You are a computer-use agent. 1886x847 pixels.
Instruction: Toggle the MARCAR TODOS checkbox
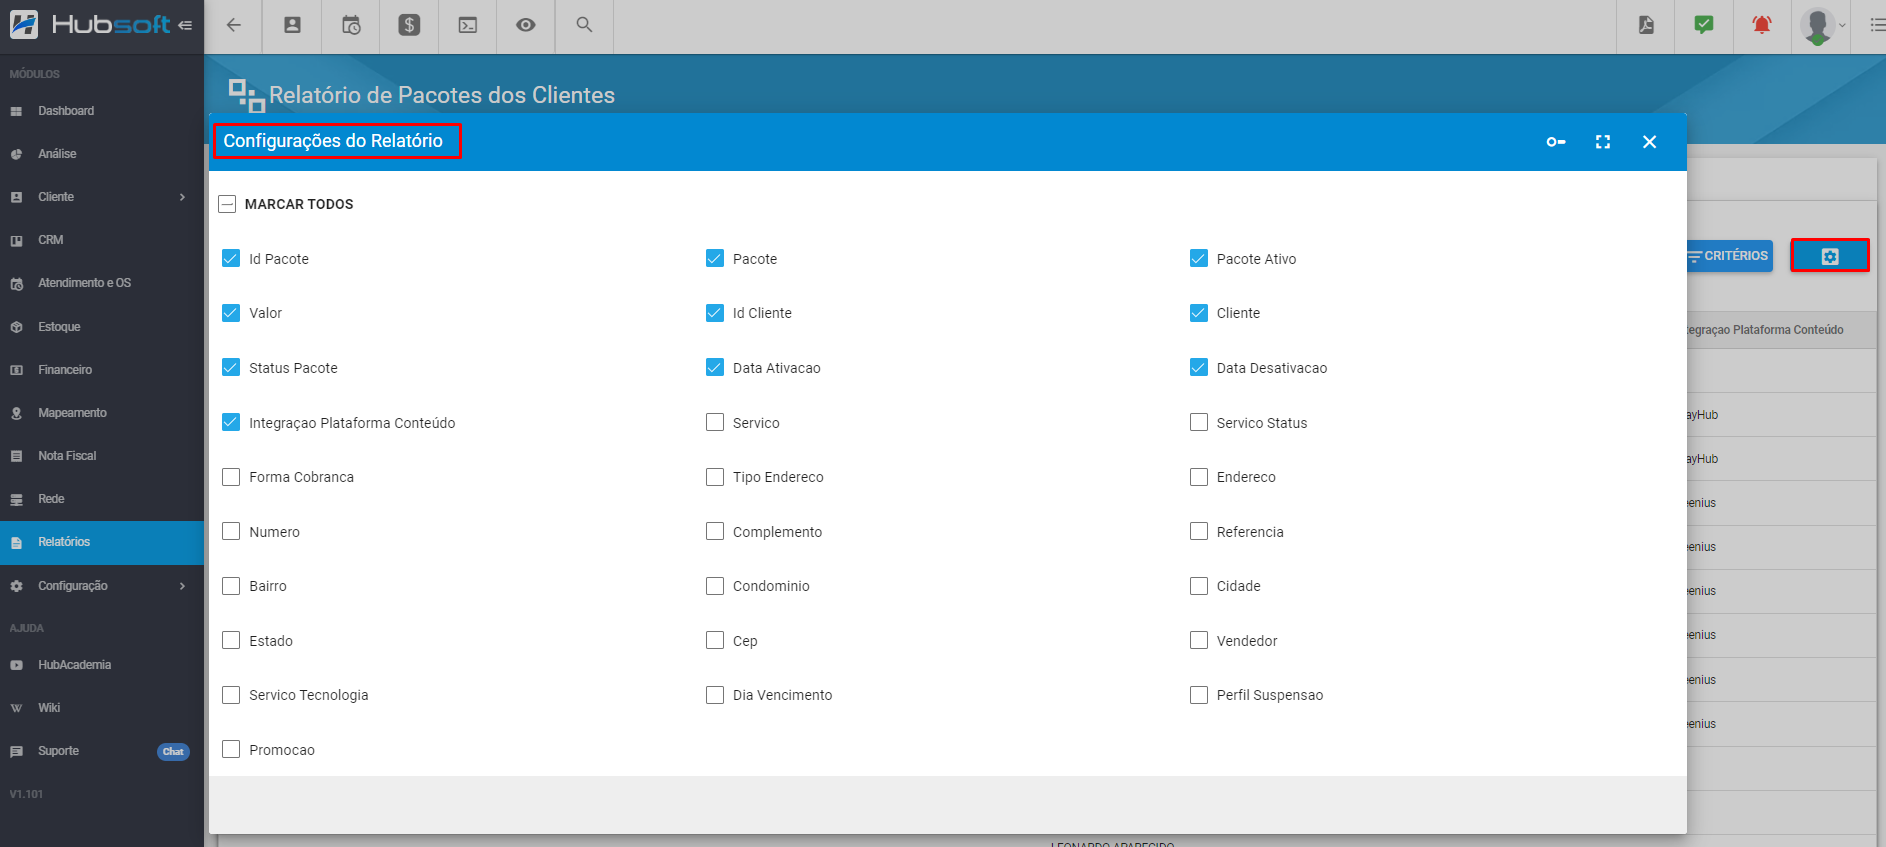[x=227, y=204]
